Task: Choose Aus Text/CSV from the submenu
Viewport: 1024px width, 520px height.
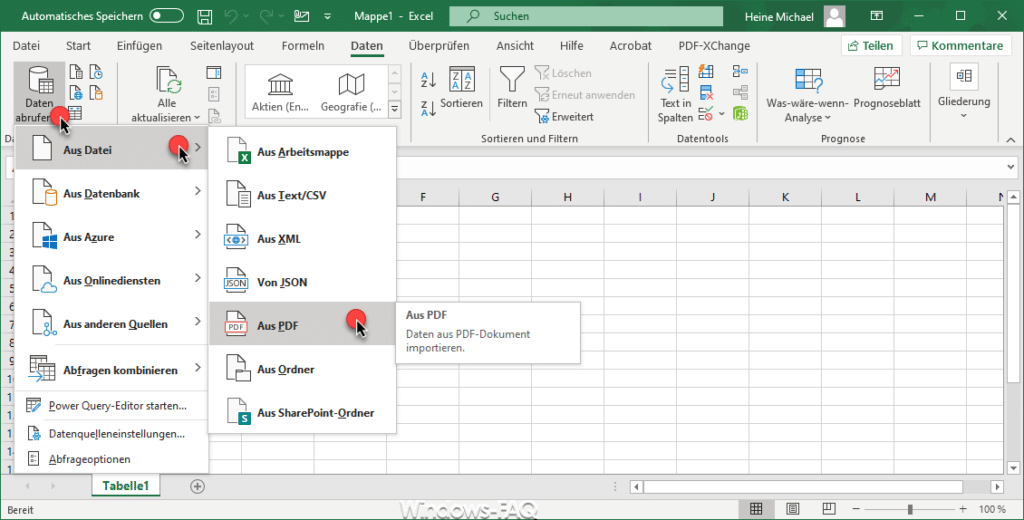Action: pyautogui.click(x=302, y=195)
